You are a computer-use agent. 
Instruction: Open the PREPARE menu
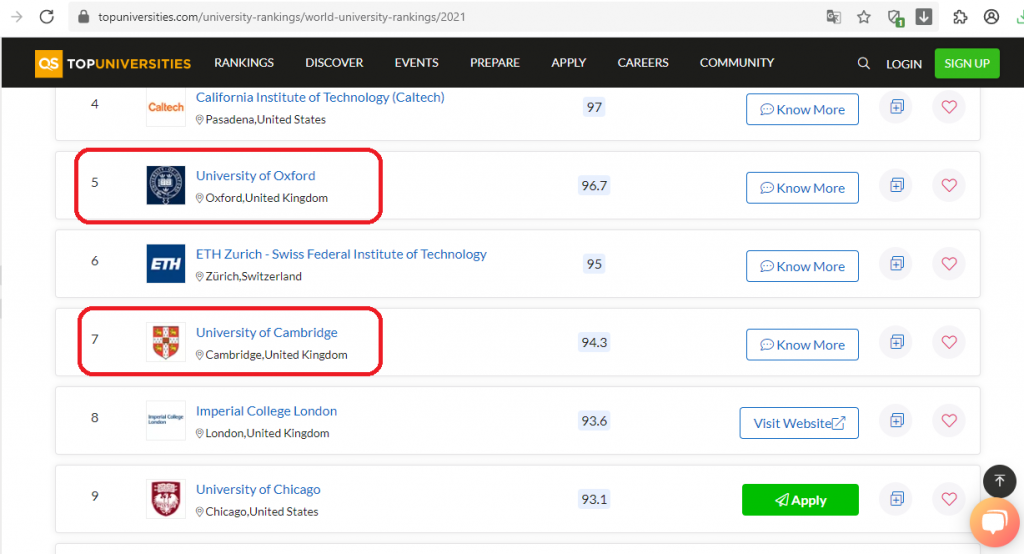pos(494,63)
